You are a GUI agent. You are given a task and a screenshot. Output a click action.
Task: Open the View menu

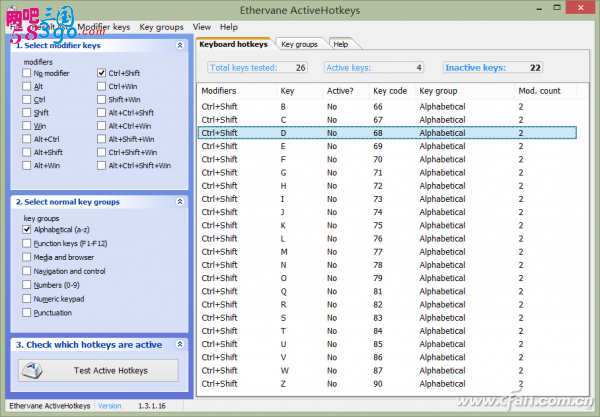point(202,27)
